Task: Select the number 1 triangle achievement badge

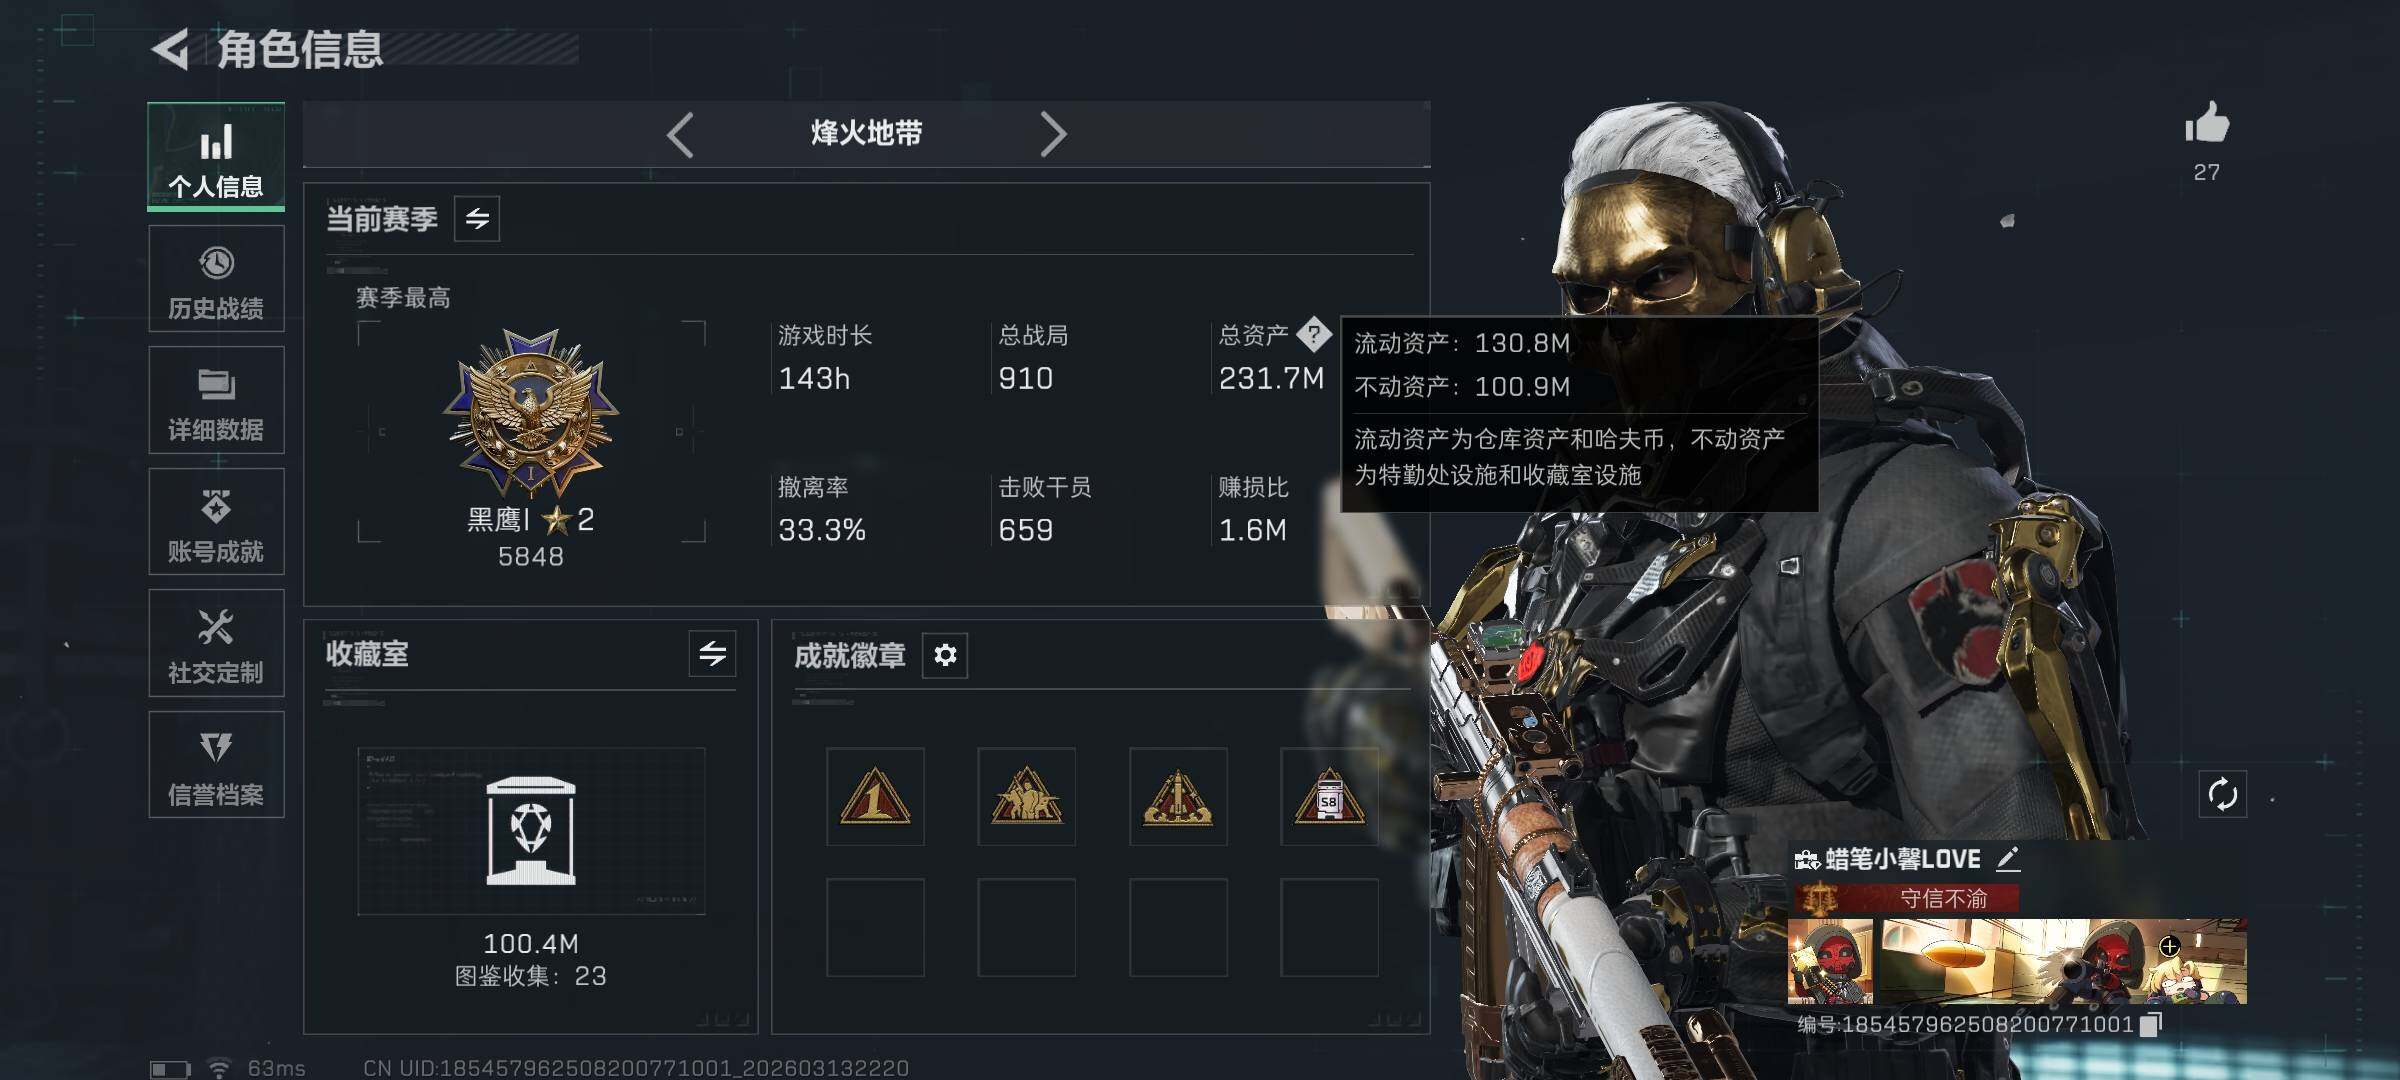Action: pos(875,797)
